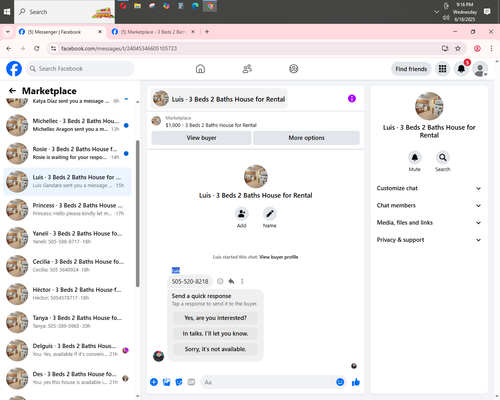Attach a photo with the image icon
Viewport: 500px width, 400px height.
[x=166, y=382]
